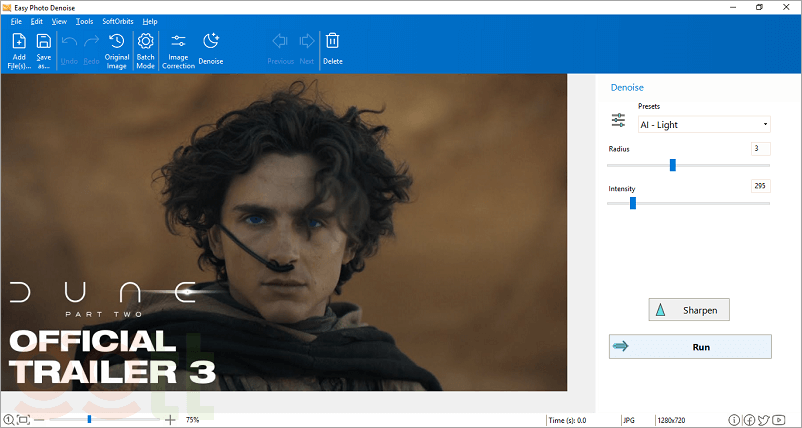The height and width of the screenshot is (428, 802).
Task: Click the presets settings sliders icon
Action: [x=618, y=120]
